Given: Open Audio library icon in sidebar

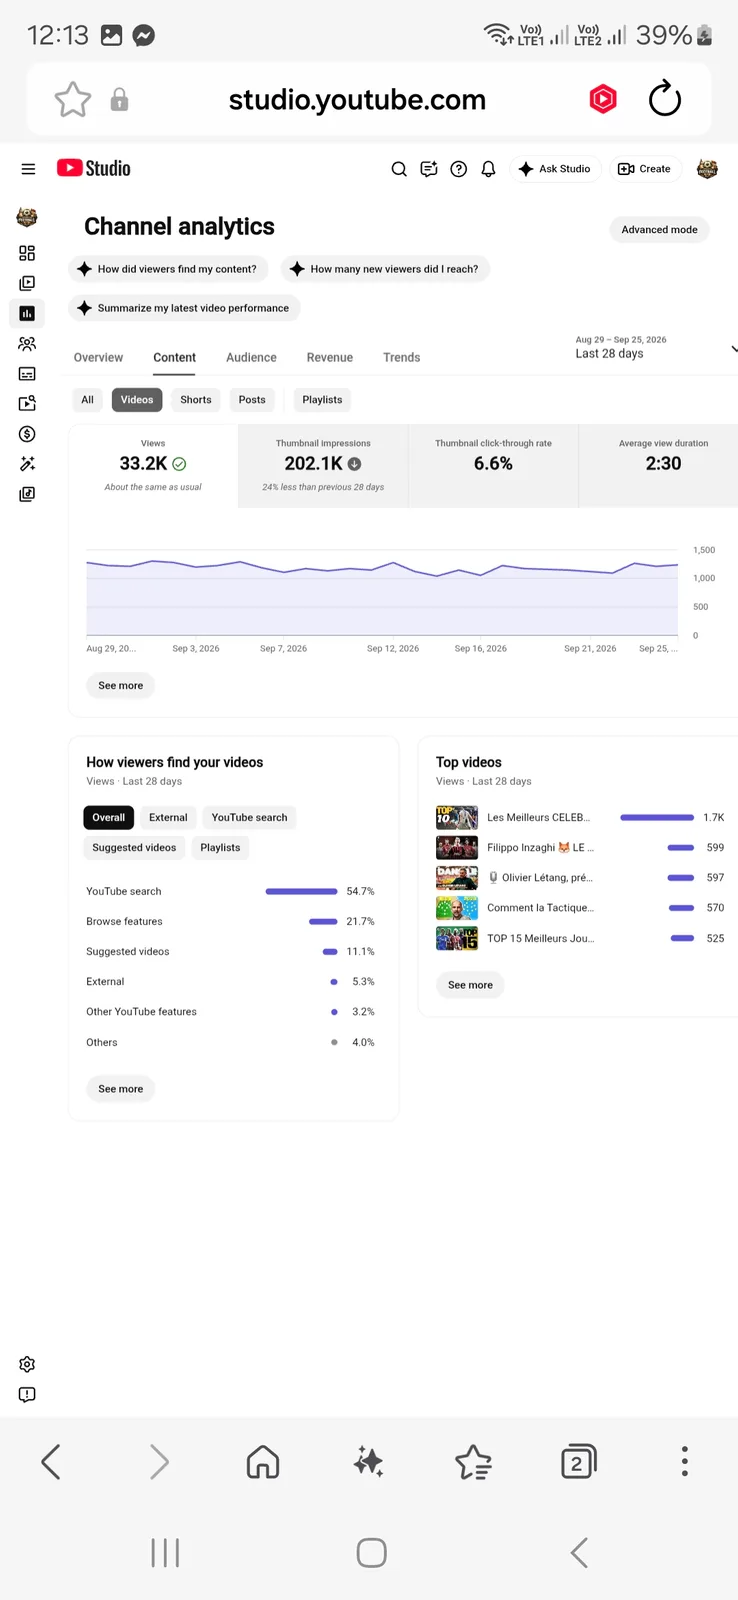Looking at the screenshot, I should pyautogui.click(x=27, y=494).
